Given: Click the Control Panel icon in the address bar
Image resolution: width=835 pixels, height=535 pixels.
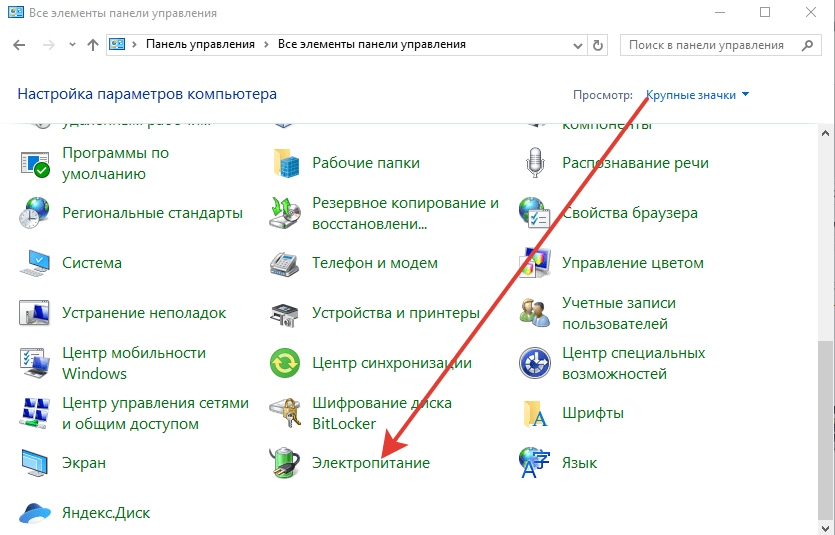Looking at the screenshot, I should coord(117,45).
